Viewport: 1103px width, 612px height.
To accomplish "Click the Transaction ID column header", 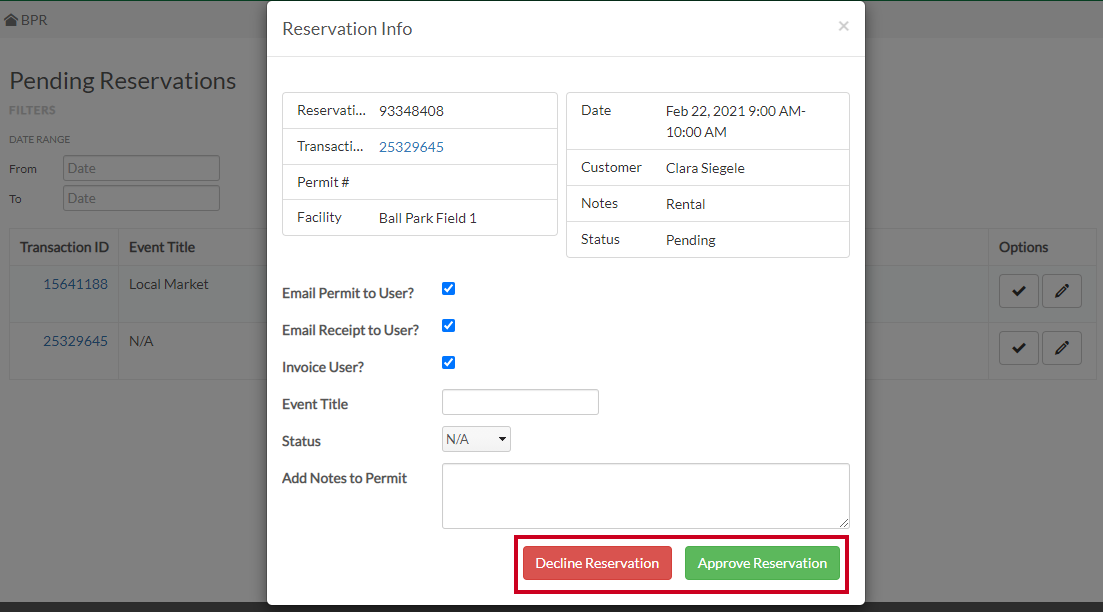I will 64,247.
